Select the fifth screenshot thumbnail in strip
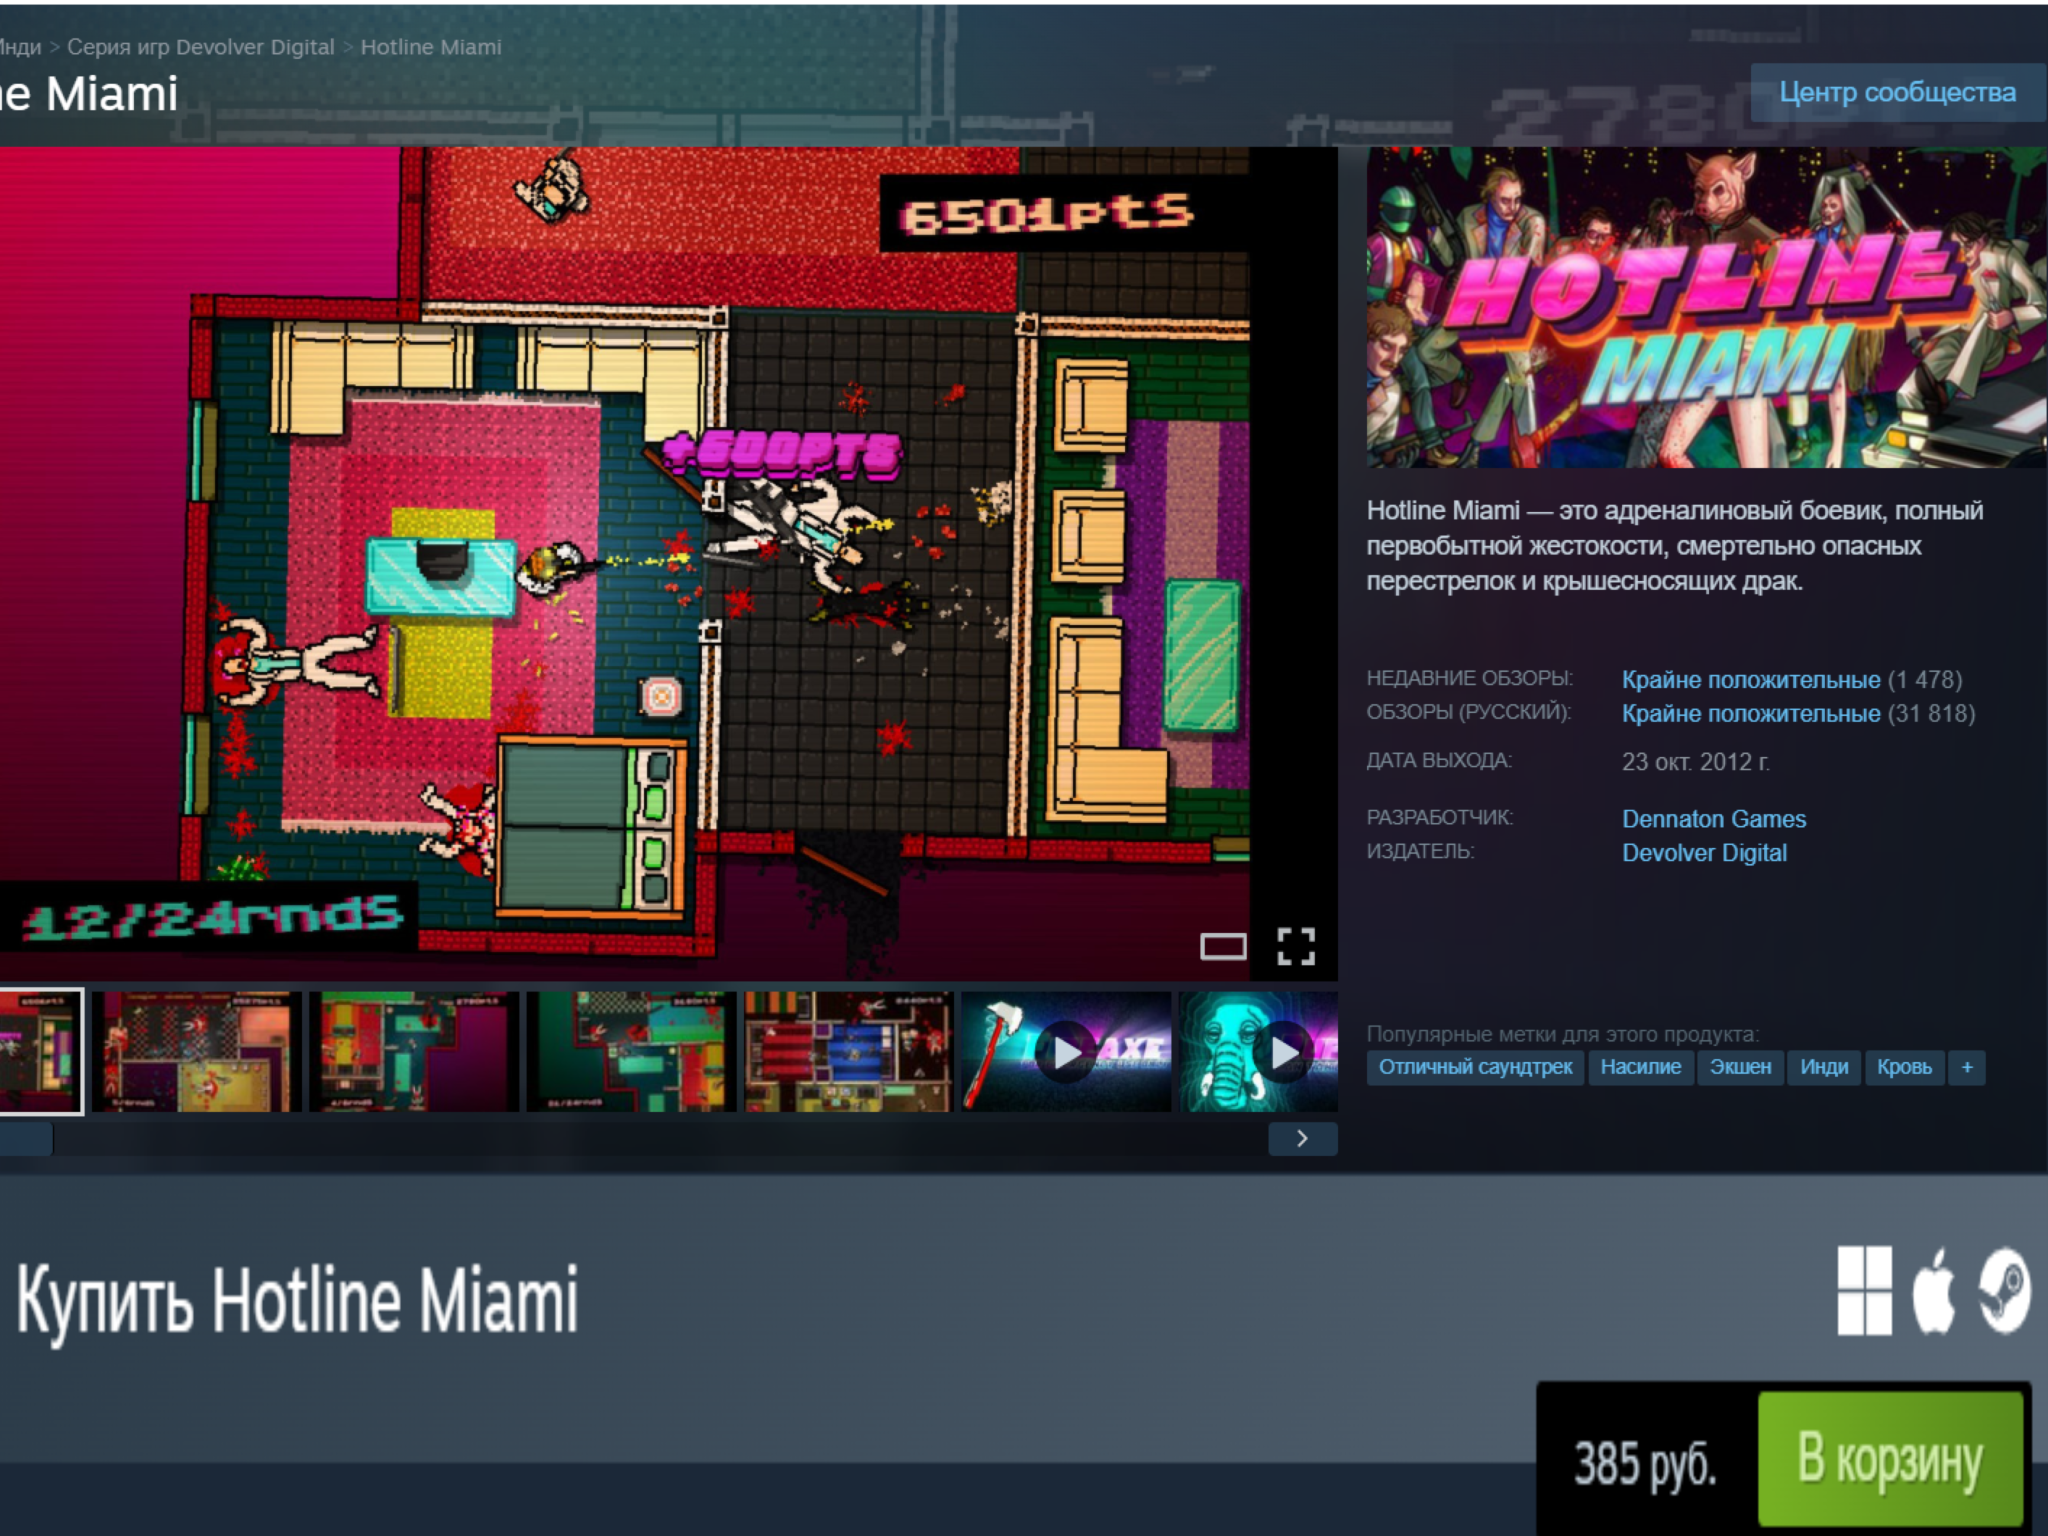Viewport: 2048px width, 1536px height. [x=849, y=1051]
